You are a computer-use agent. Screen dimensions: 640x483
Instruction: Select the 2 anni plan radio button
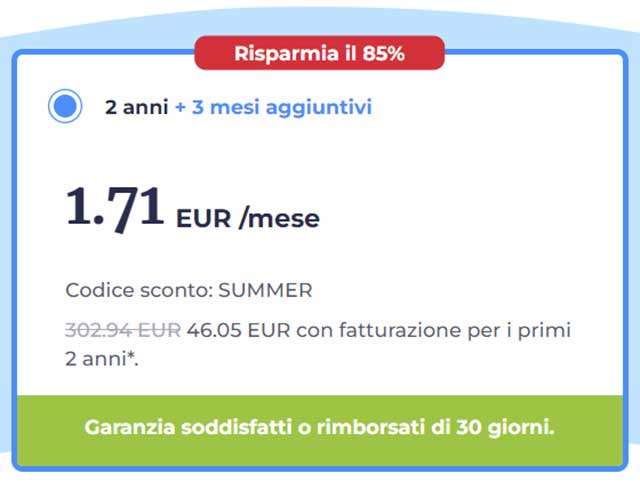(65, 107)
